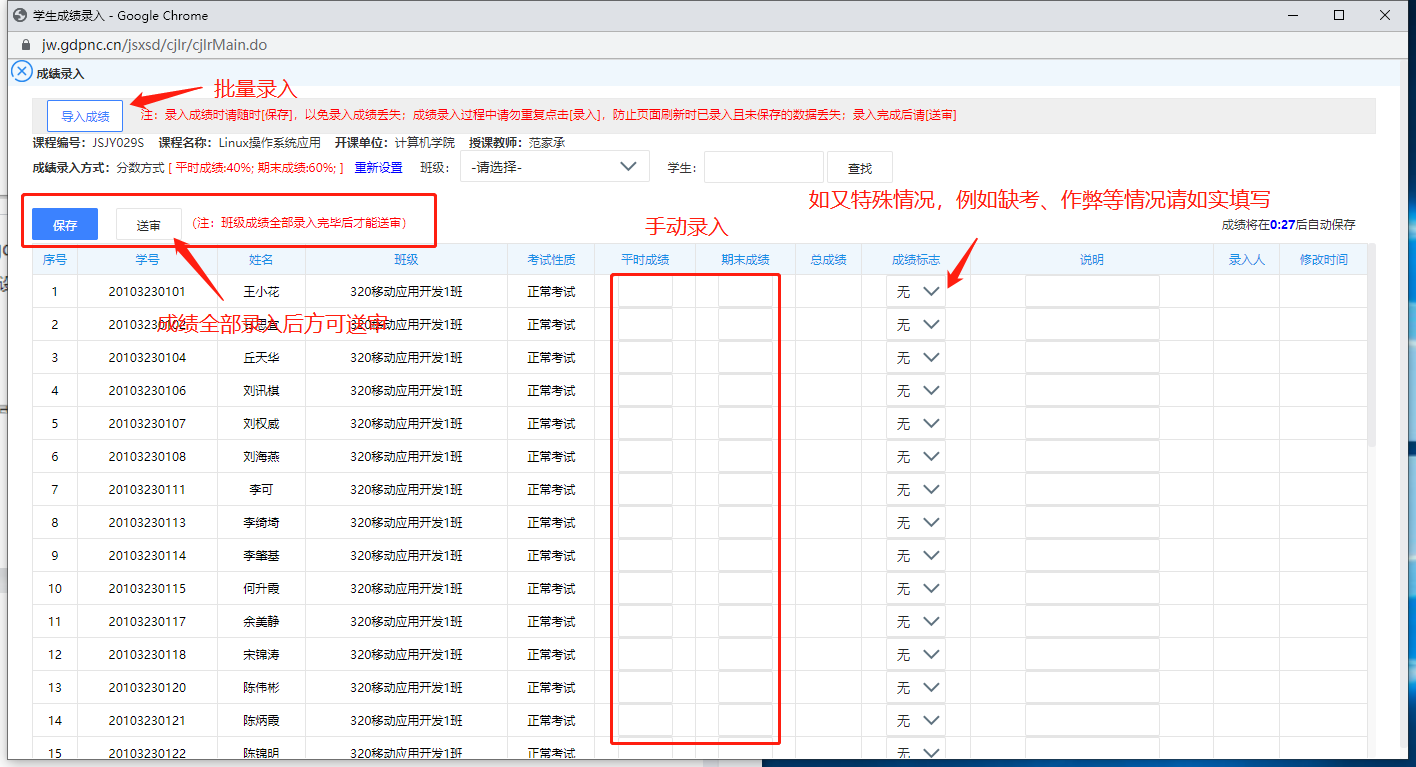This screenshot has height=767, width=1416.
Task: Expand the 班级 class dropdown
Action: 554,167
